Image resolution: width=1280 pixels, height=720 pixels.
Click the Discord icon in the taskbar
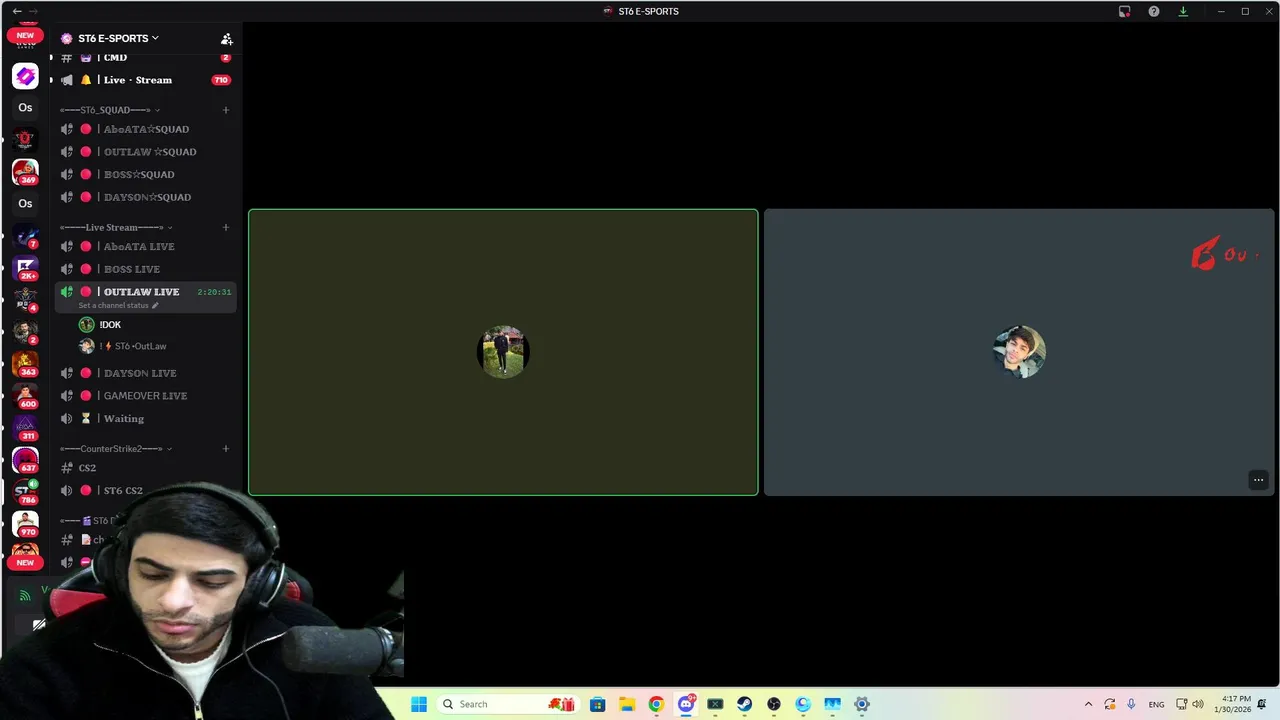686,704
